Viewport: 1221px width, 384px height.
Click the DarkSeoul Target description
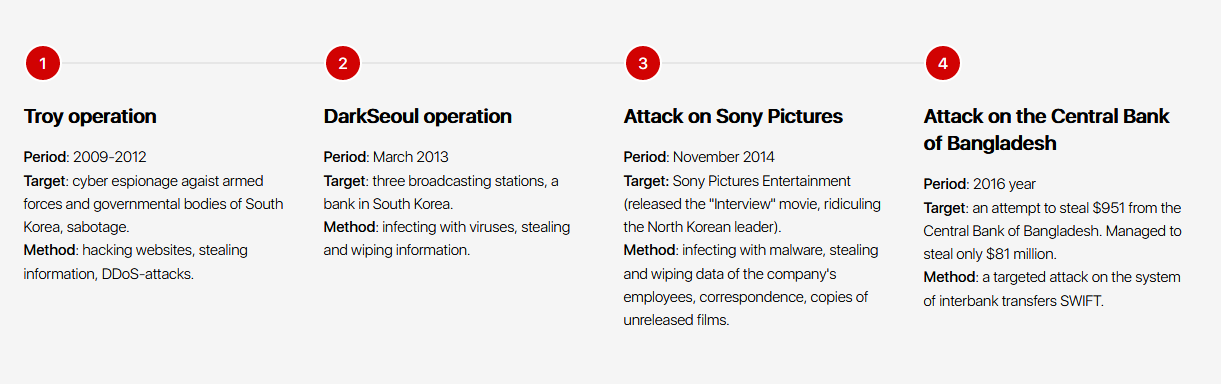click(x=441, y=192)
